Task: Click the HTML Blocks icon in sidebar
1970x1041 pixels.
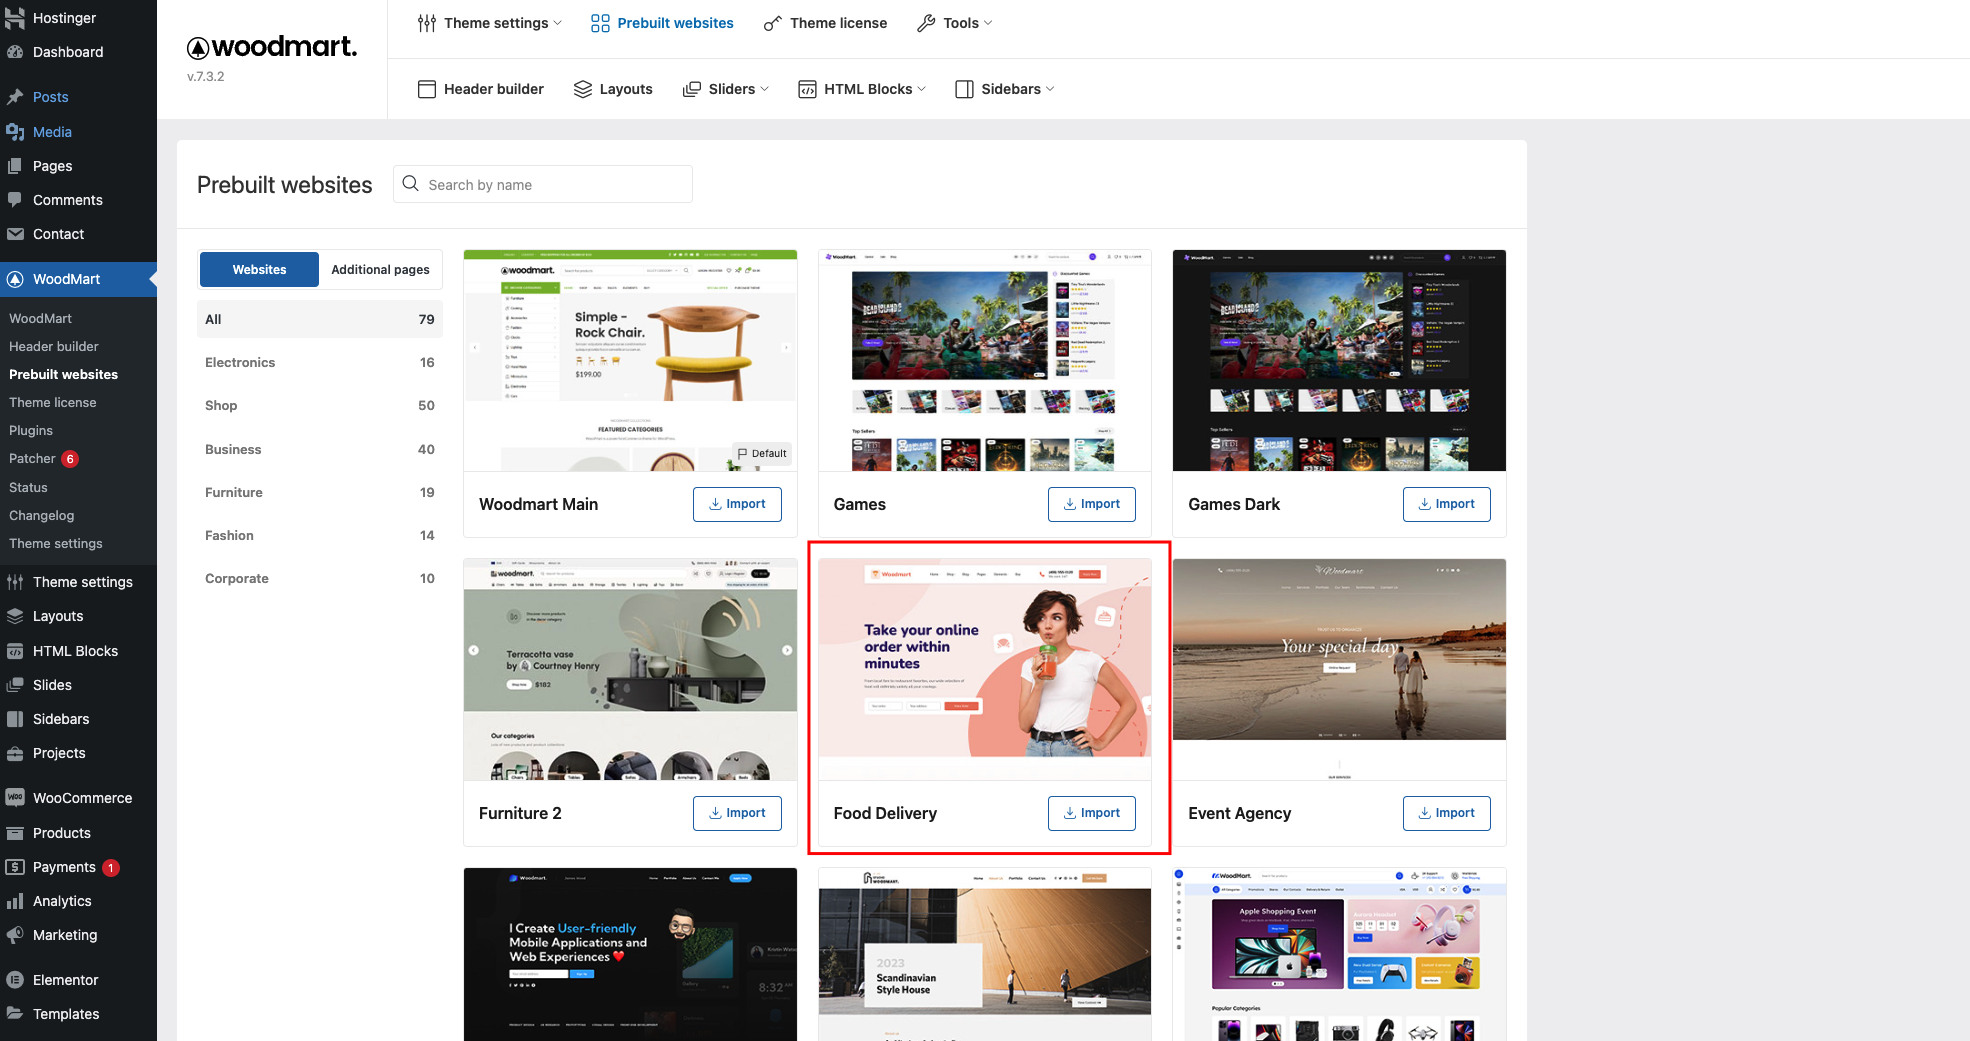Action: [15, 651]
